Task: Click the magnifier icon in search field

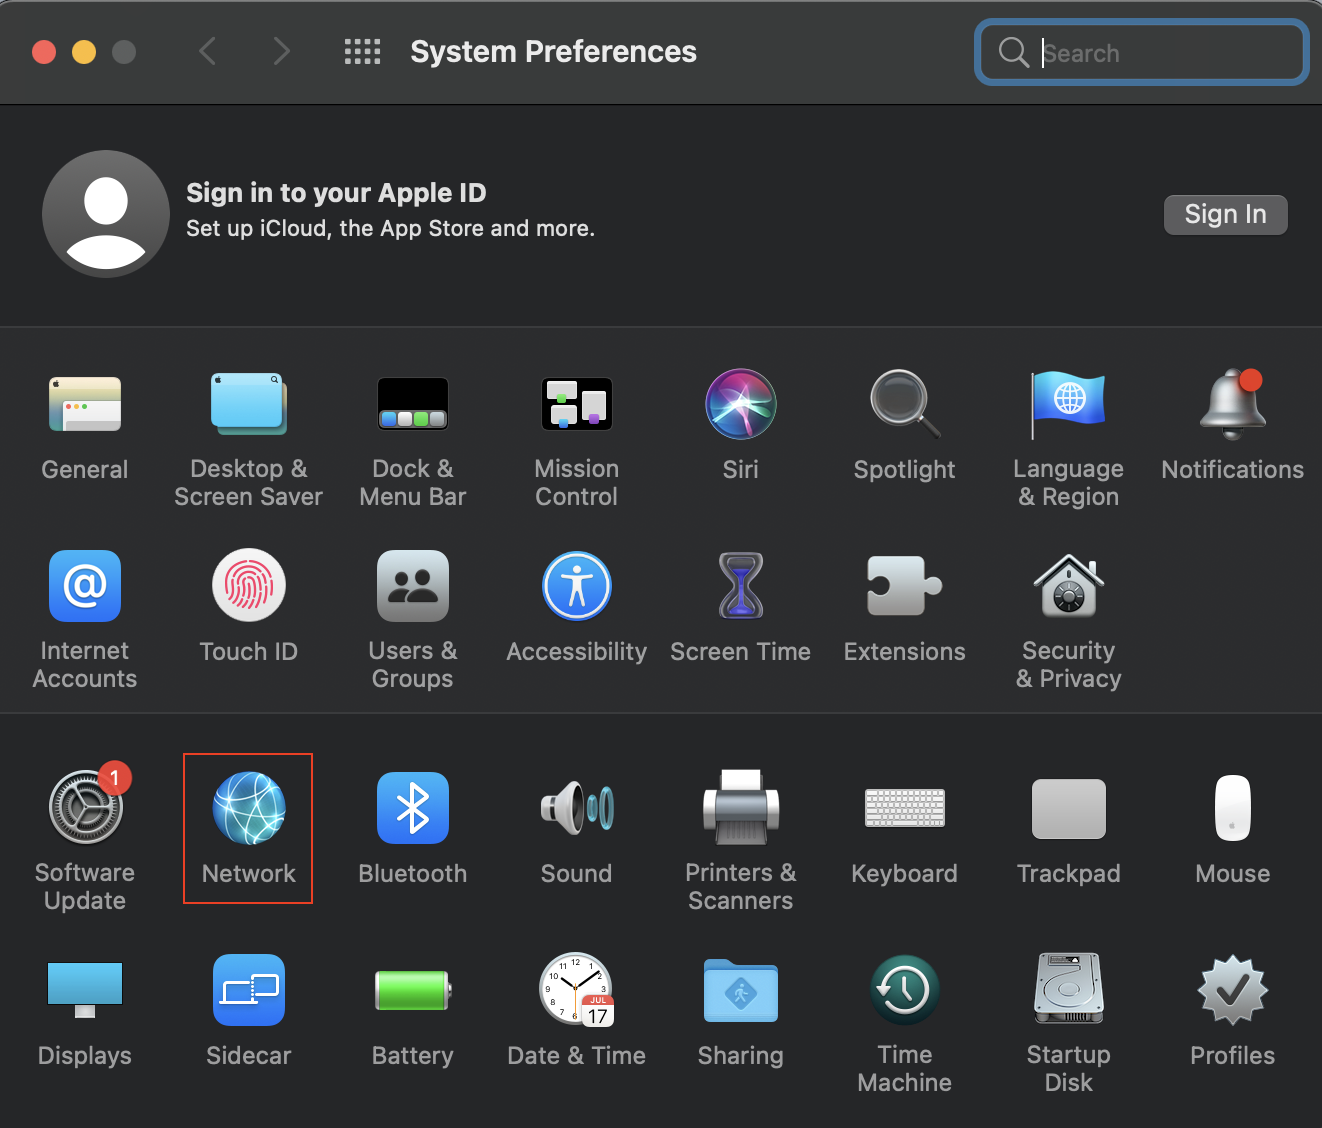Action: click(x=1014, y=52)
